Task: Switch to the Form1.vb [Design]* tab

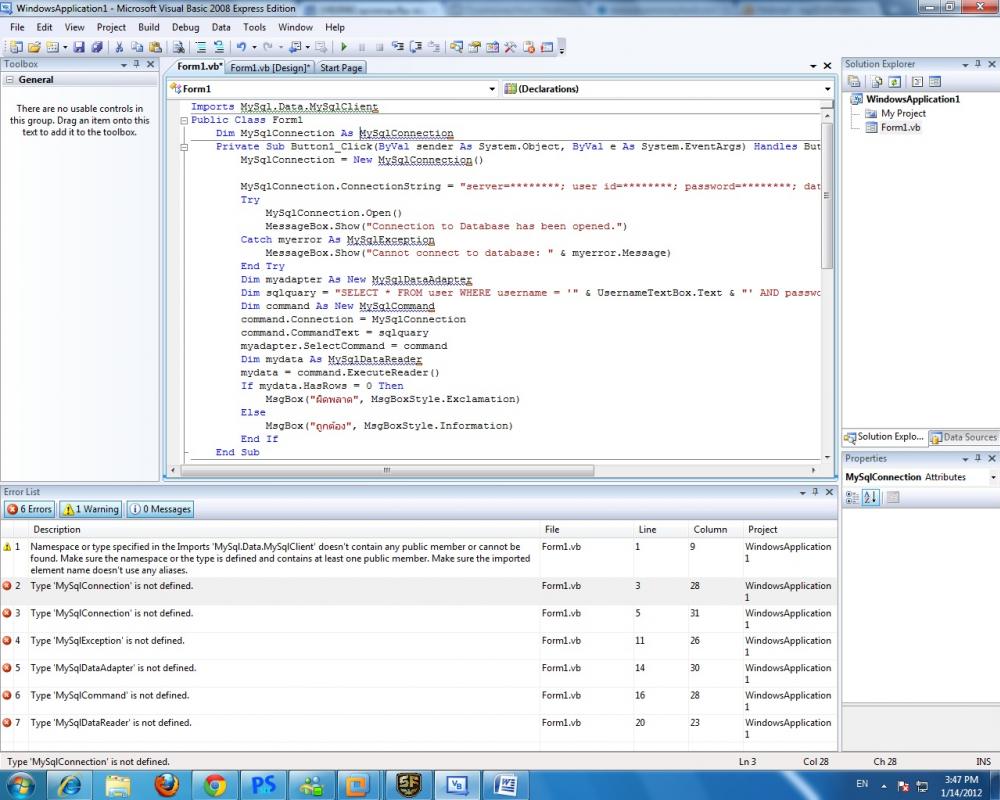Action: click(270, 68)
